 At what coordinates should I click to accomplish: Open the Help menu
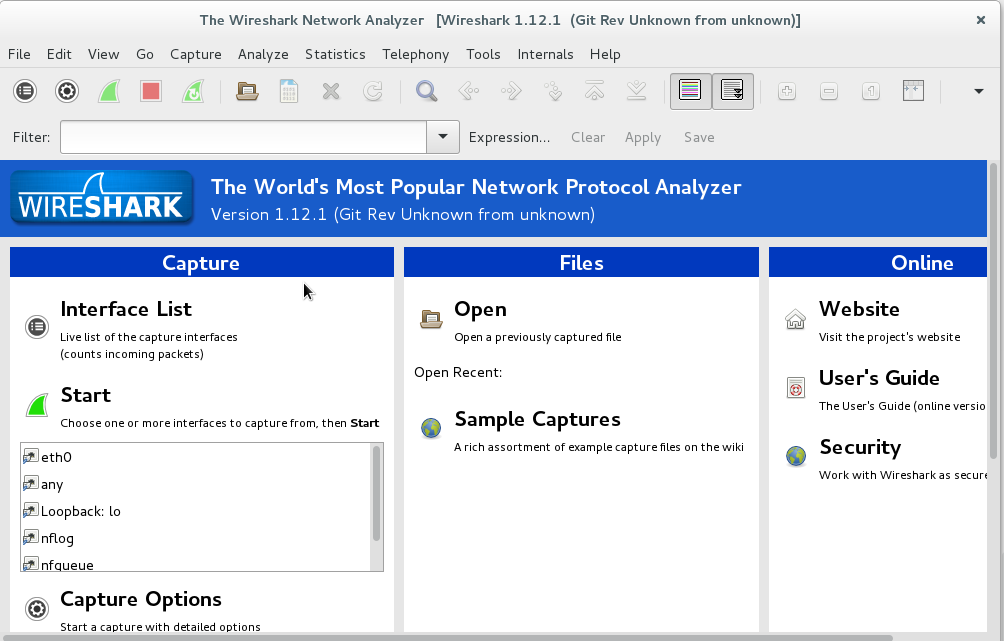click(605, 54)
